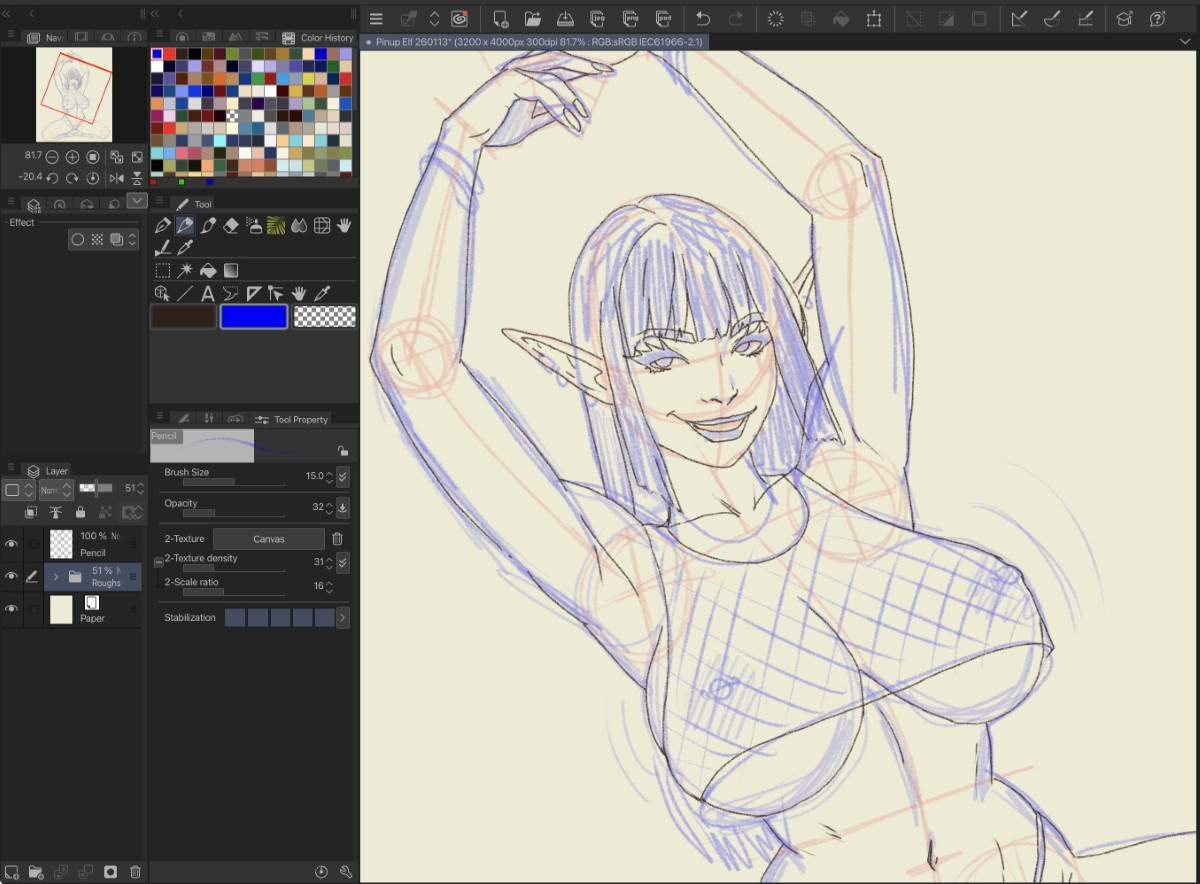The width and height of the screenshot is (1200, 884).
Task: Choose the Fill bucket tool
Action: click(208, 270)
